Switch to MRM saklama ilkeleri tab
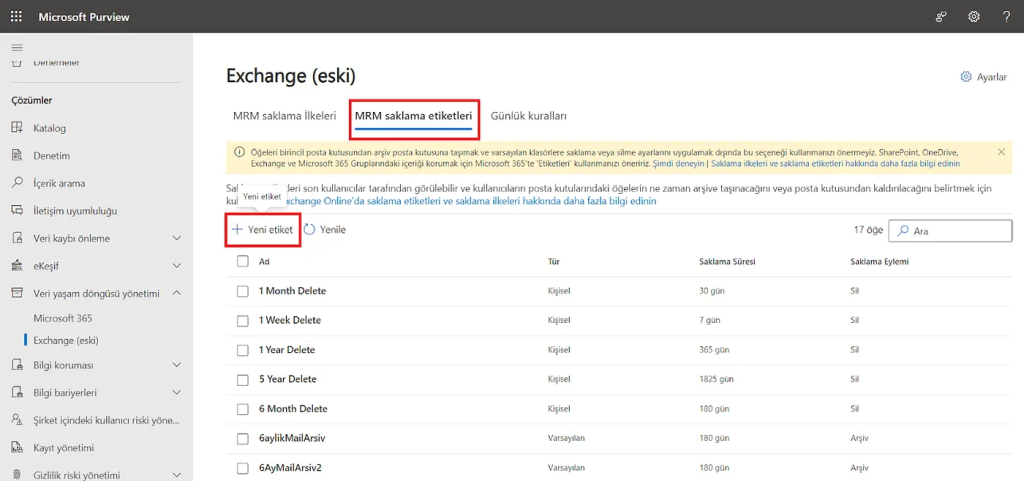The height and width of the screenshot is (481, 1024). 284,116
